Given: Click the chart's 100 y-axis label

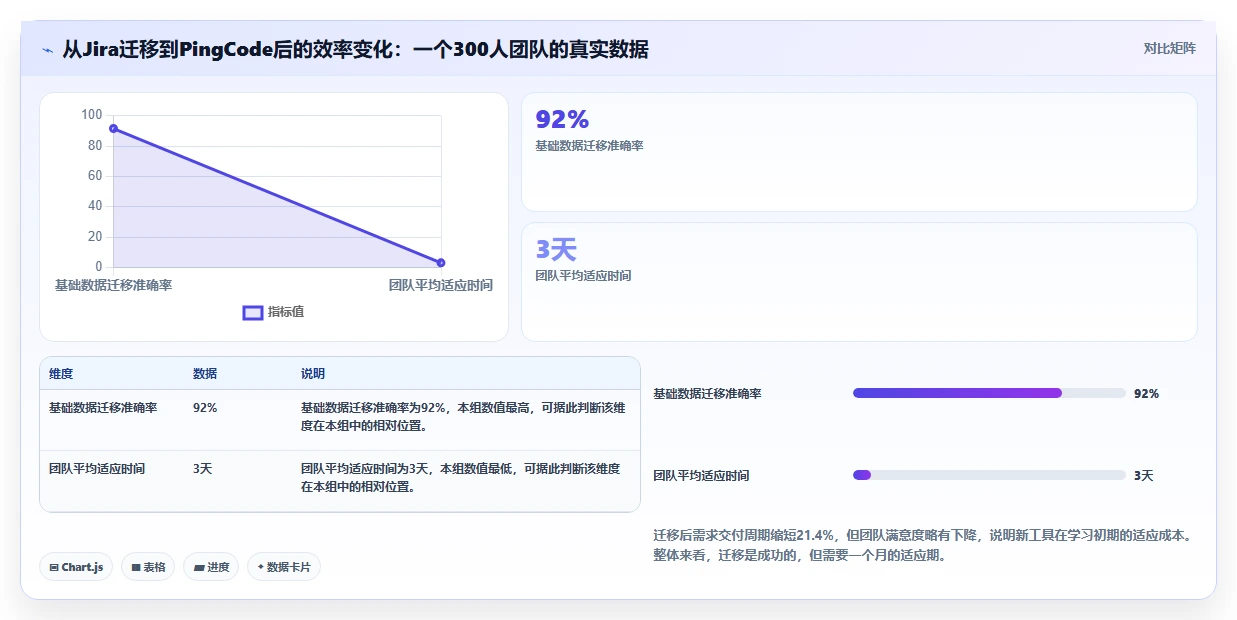Looking at the screenshot, I should 92,115.
